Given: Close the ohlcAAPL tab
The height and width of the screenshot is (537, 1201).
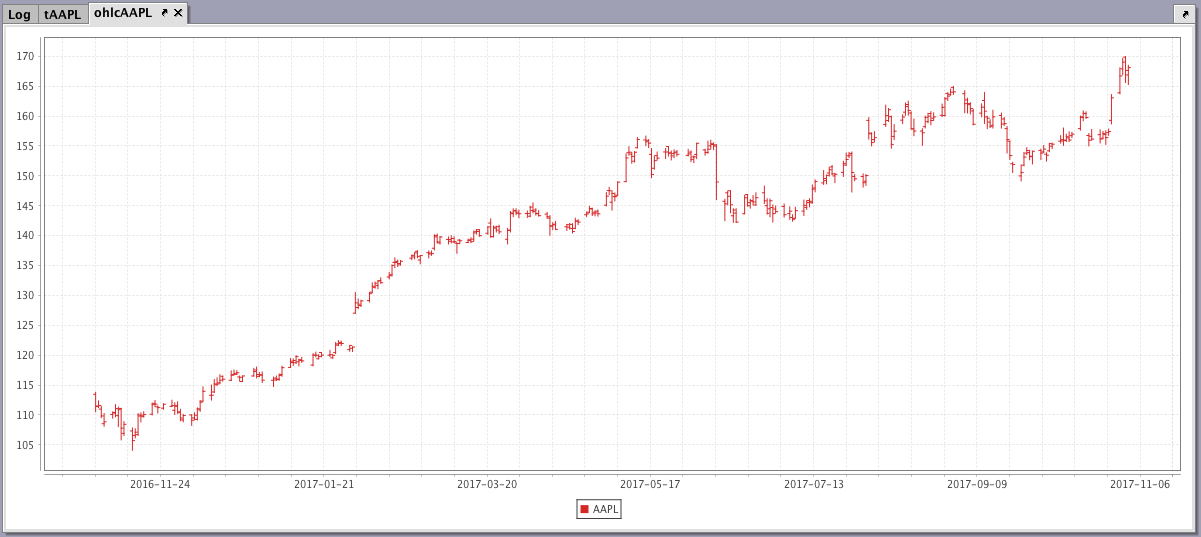Looking at the screenshot, I should tap(178, 13).
